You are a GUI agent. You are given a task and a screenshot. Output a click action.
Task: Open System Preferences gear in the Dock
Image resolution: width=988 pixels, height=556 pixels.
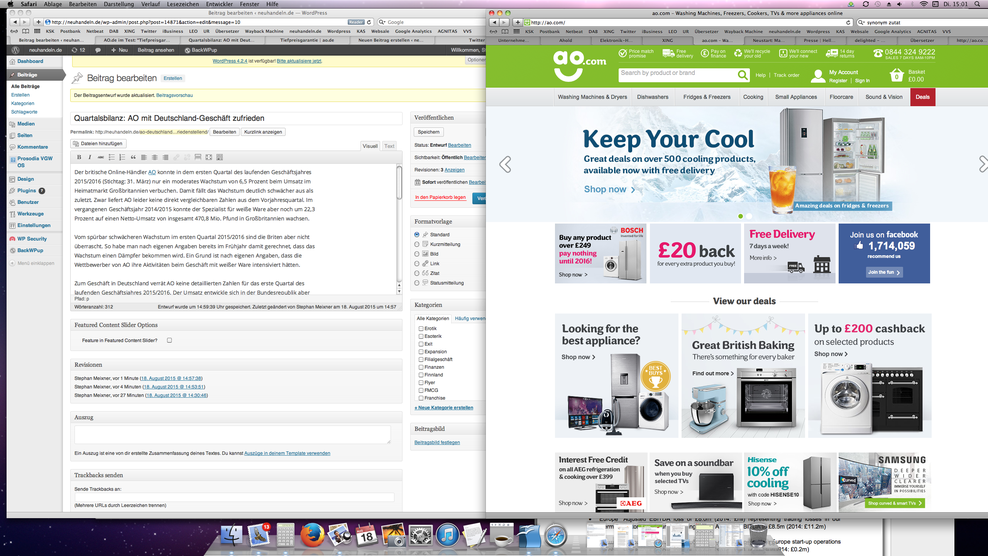[420, 535]
